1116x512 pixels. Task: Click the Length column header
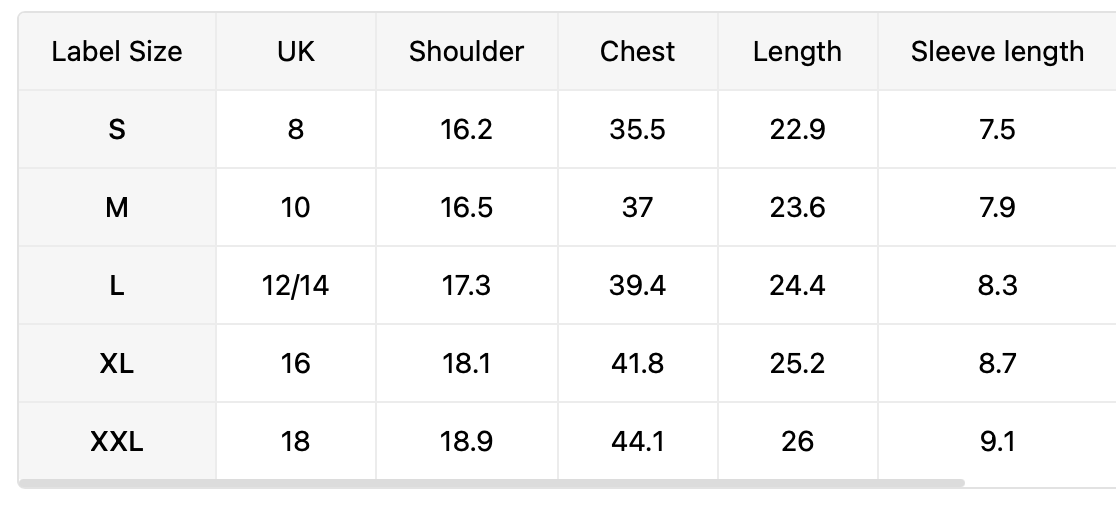coord(798,51)
